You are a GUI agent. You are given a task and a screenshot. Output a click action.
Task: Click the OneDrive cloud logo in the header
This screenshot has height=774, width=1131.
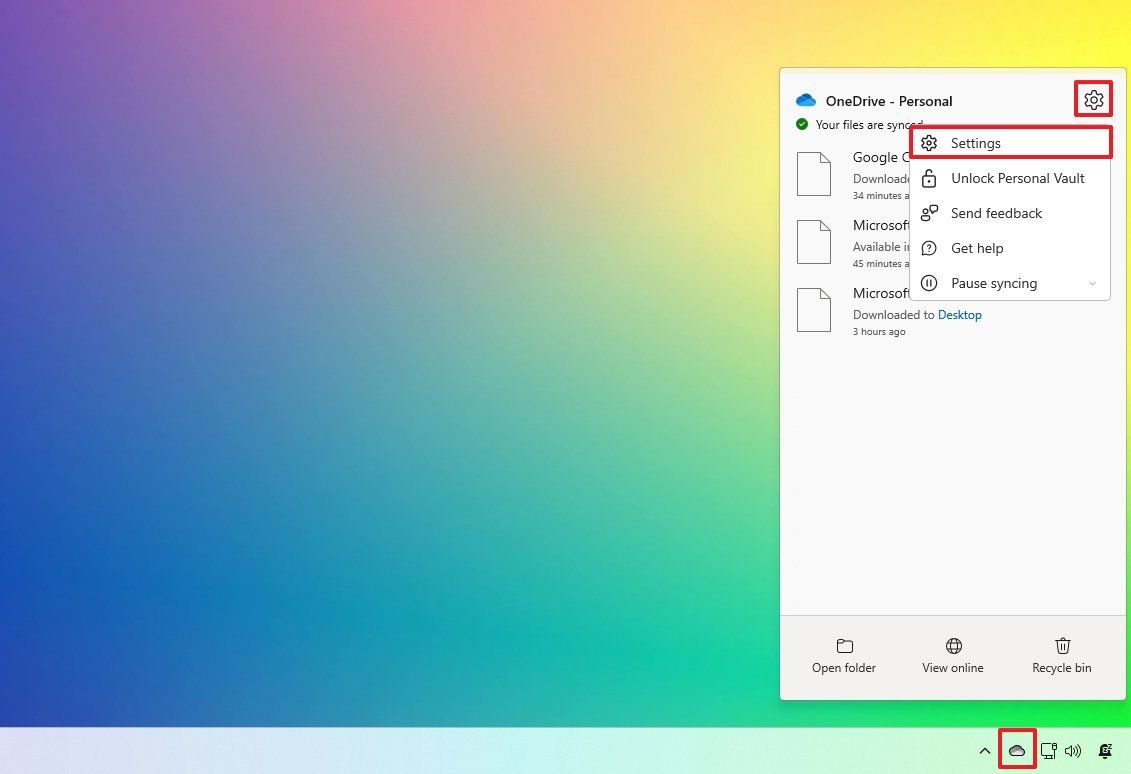[x=806, y=100]
